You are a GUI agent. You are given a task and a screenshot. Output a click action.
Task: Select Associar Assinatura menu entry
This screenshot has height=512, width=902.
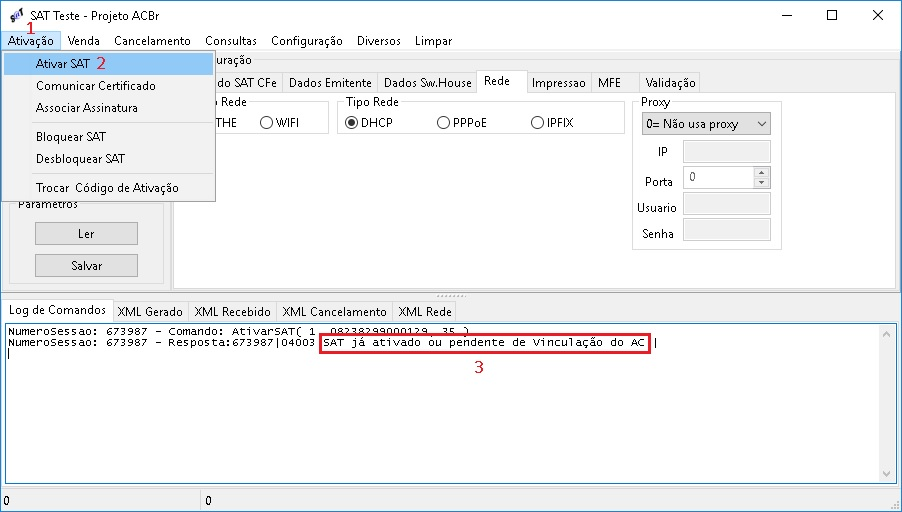[x=109, y=108]
